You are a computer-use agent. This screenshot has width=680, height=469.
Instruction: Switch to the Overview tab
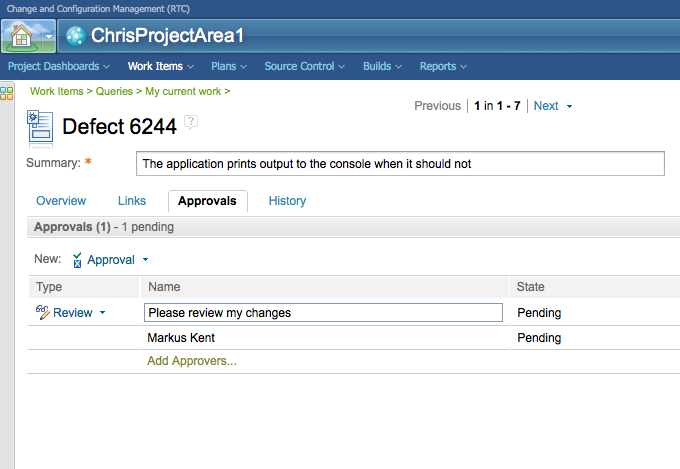(61, 201)
